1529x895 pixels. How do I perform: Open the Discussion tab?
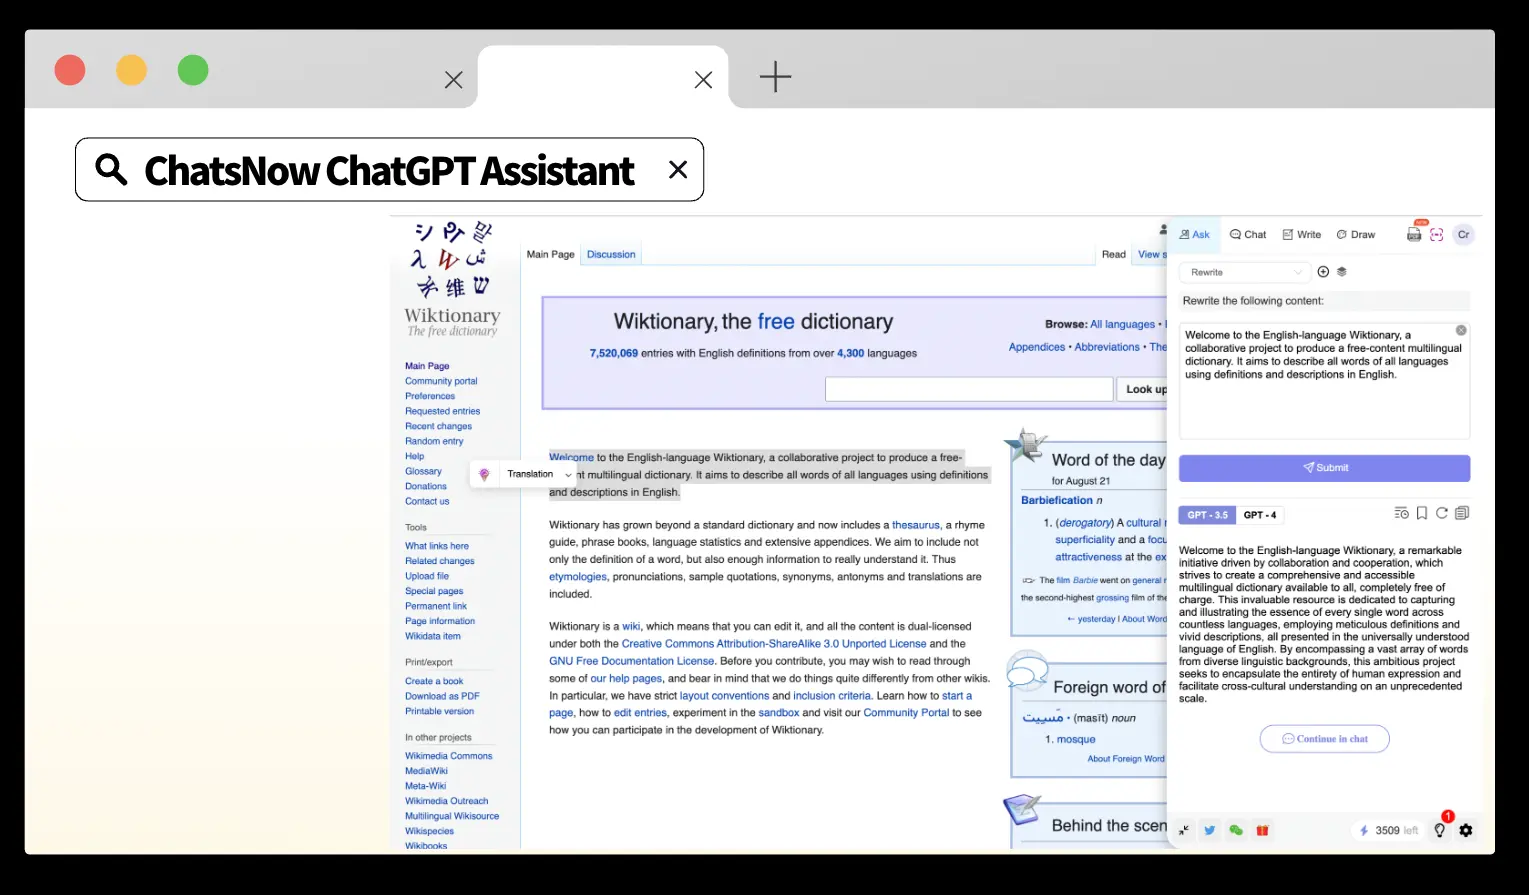click(x=611, y=254)
